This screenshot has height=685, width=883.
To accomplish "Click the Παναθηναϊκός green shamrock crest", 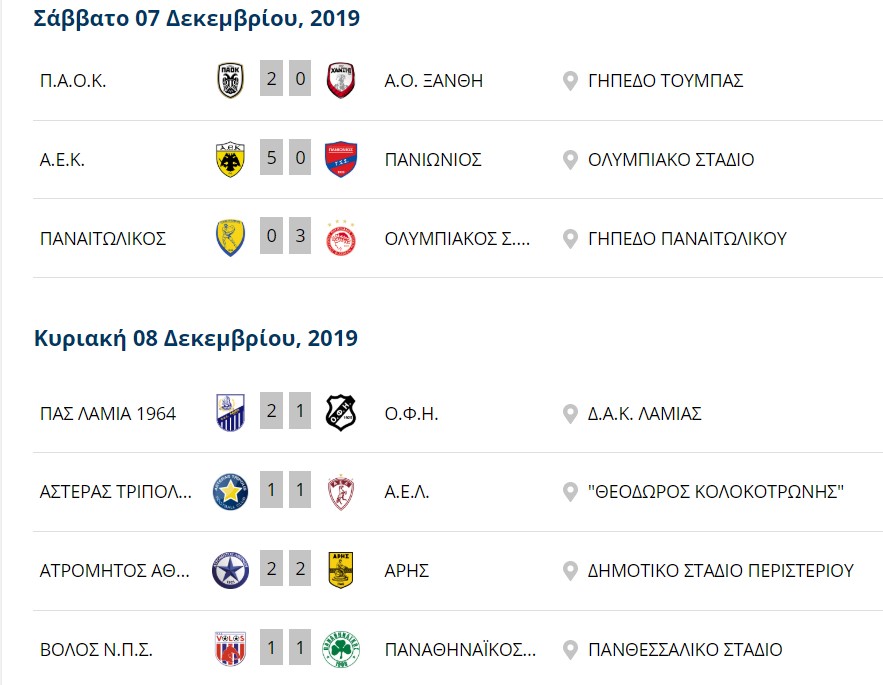I will coord(341,649).
